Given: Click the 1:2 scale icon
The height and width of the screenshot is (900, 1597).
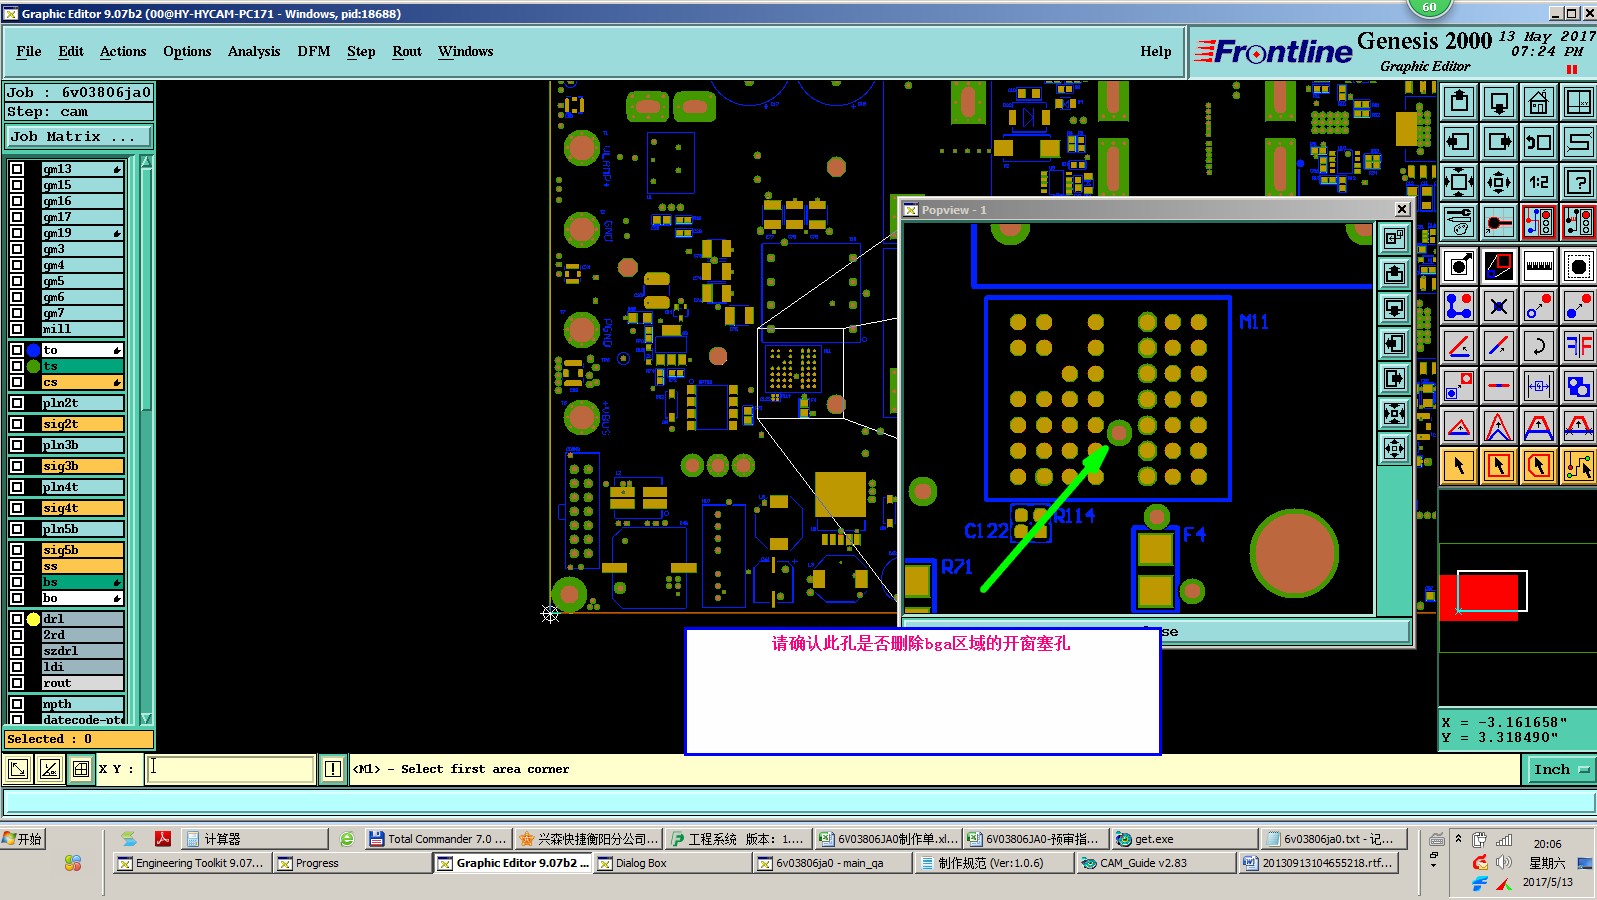Looking at the screenshot, I should coord(1538,182).
